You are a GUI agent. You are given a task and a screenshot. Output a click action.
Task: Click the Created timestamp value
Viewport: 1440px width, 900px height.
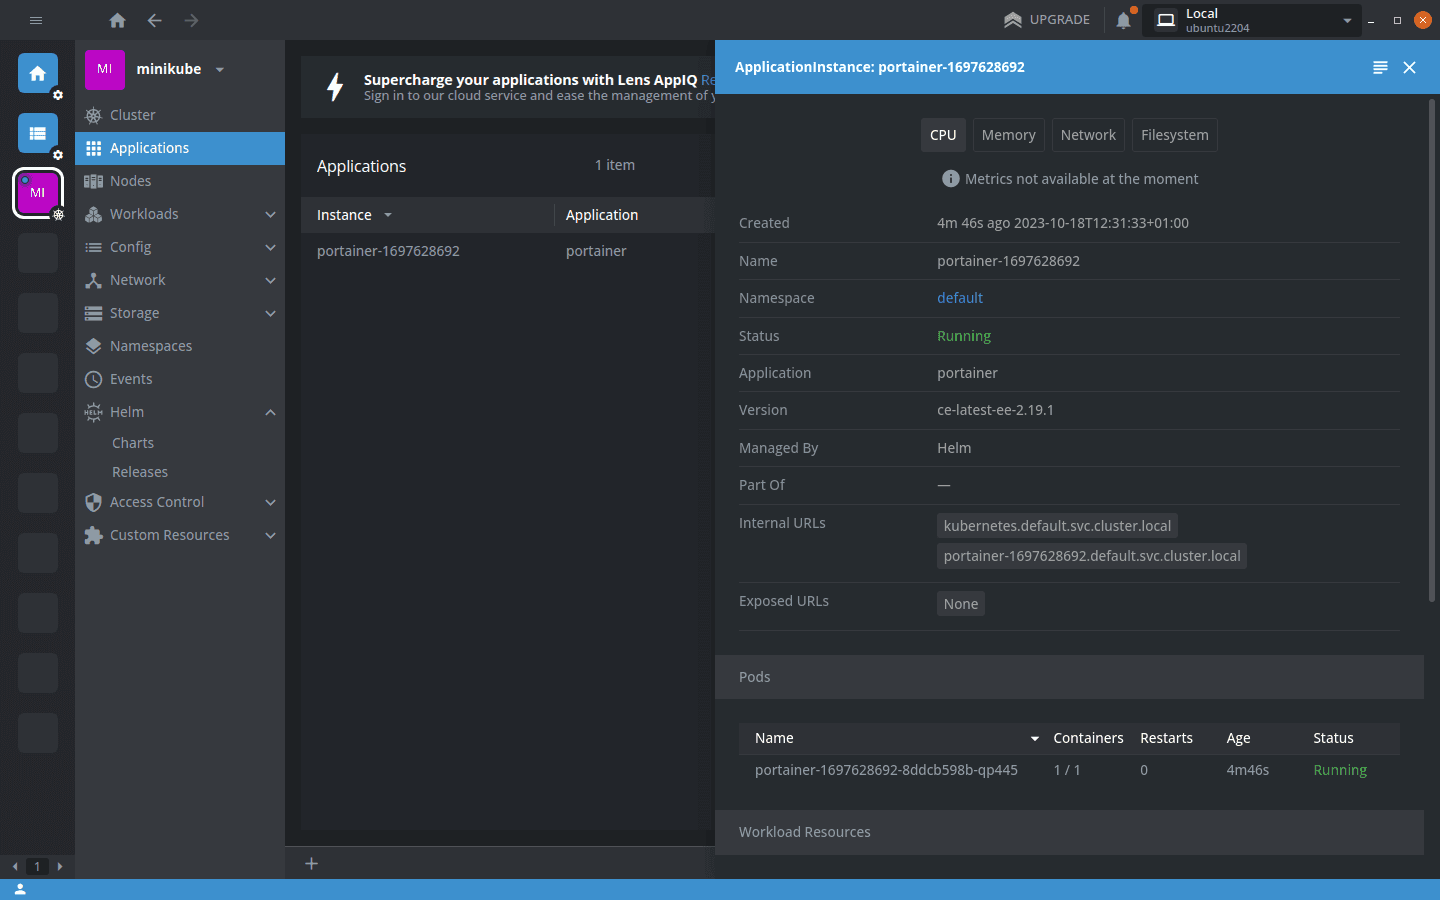point(1063,223)
